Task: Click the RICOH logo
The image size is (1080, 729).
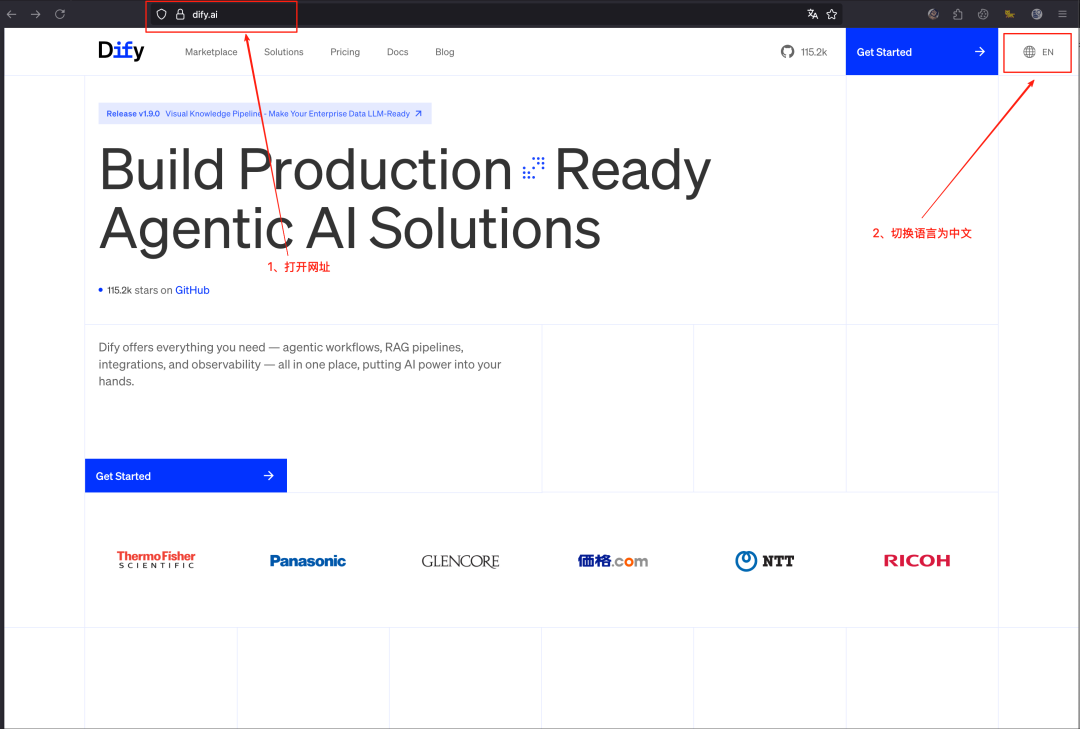Action: point(917,561)
